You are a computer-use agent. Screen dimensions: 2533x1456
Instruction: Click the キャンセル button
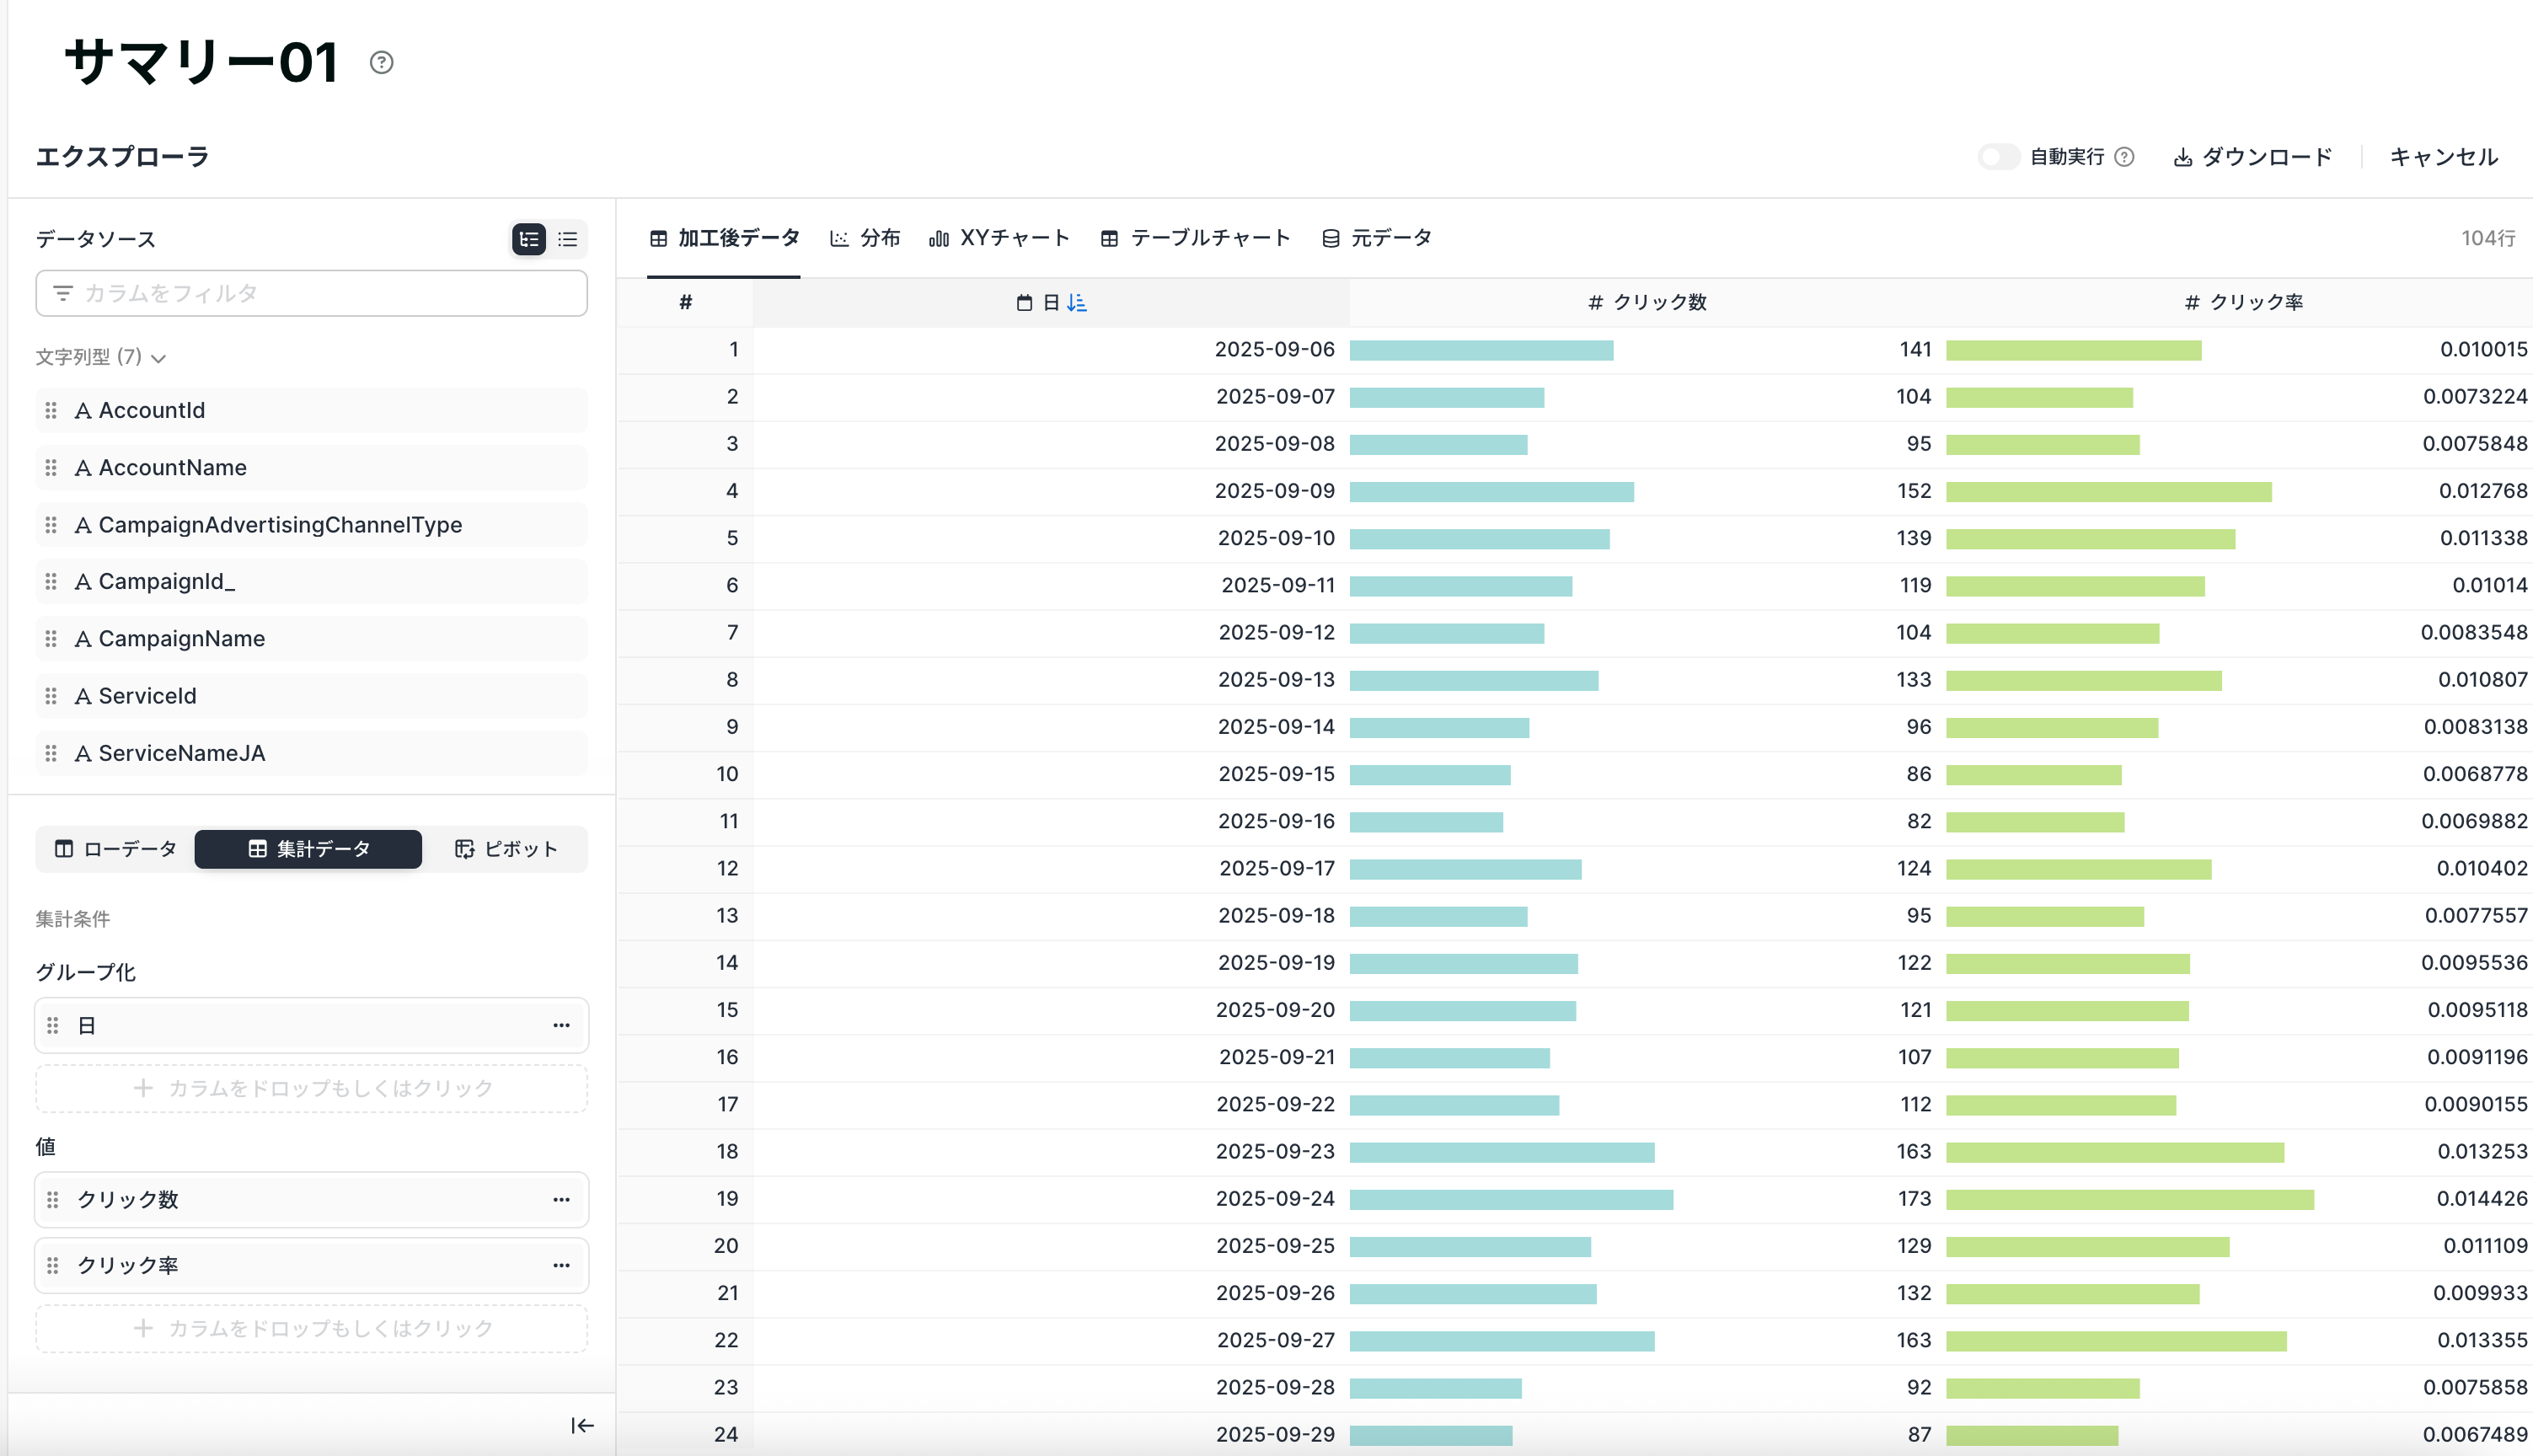(2443, 157)
